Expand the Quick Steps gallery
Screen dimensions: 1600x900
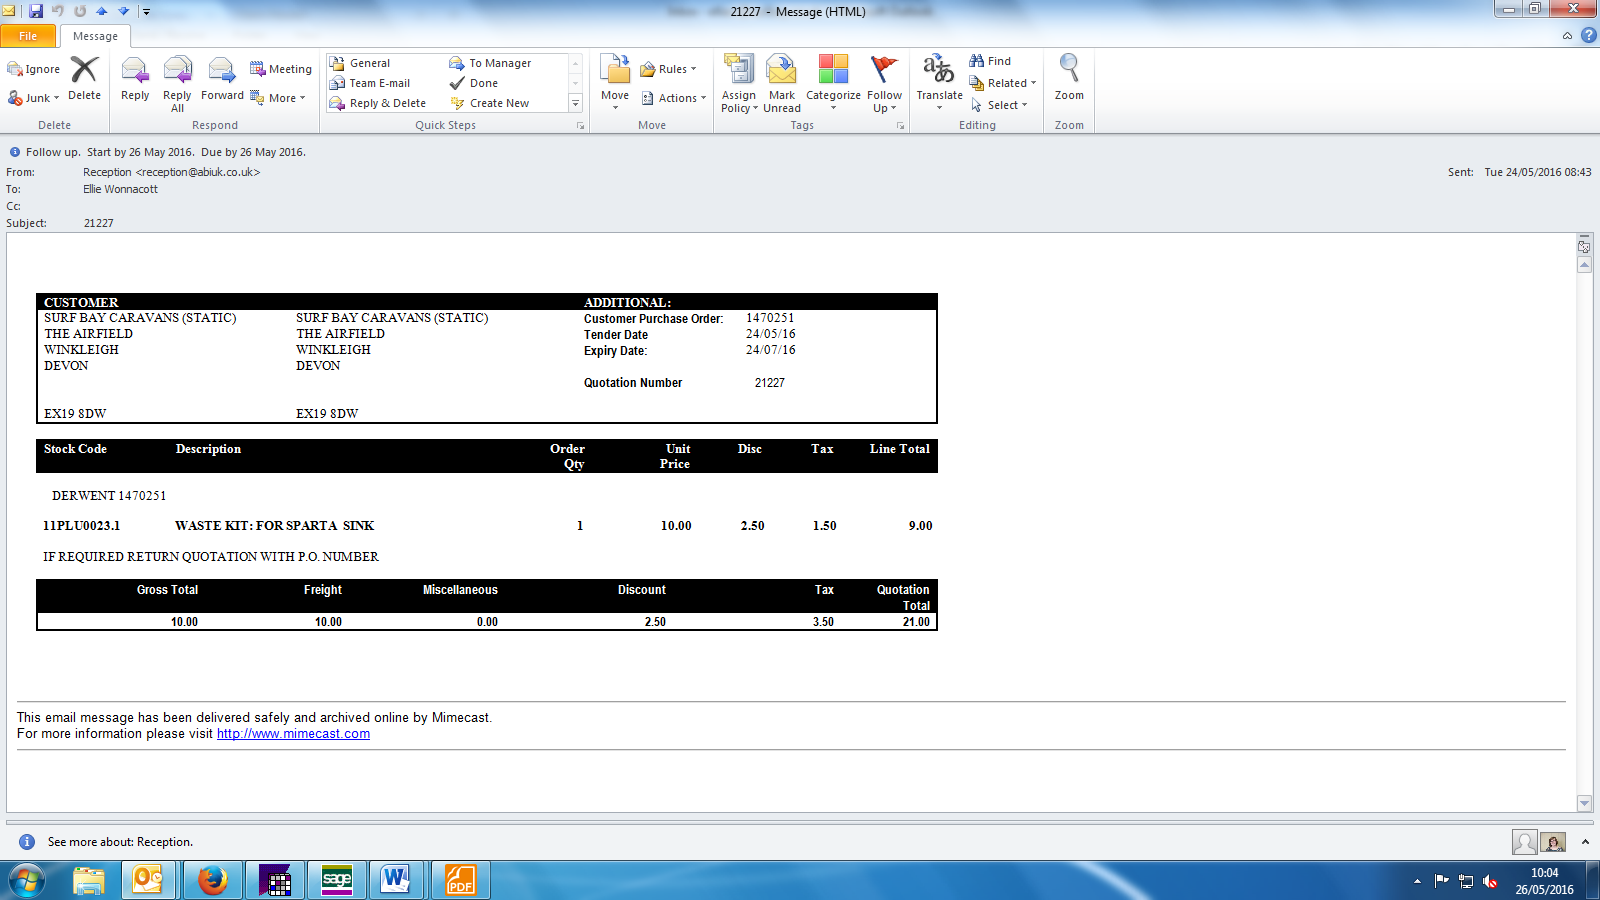coord(575,103)
